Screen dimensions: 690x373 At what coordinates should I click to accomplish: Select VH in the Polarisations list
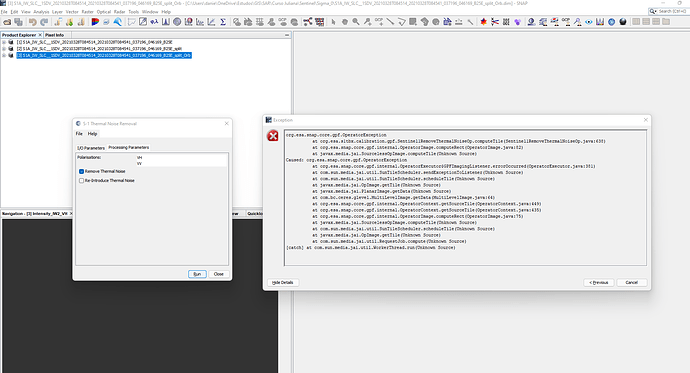139,157
